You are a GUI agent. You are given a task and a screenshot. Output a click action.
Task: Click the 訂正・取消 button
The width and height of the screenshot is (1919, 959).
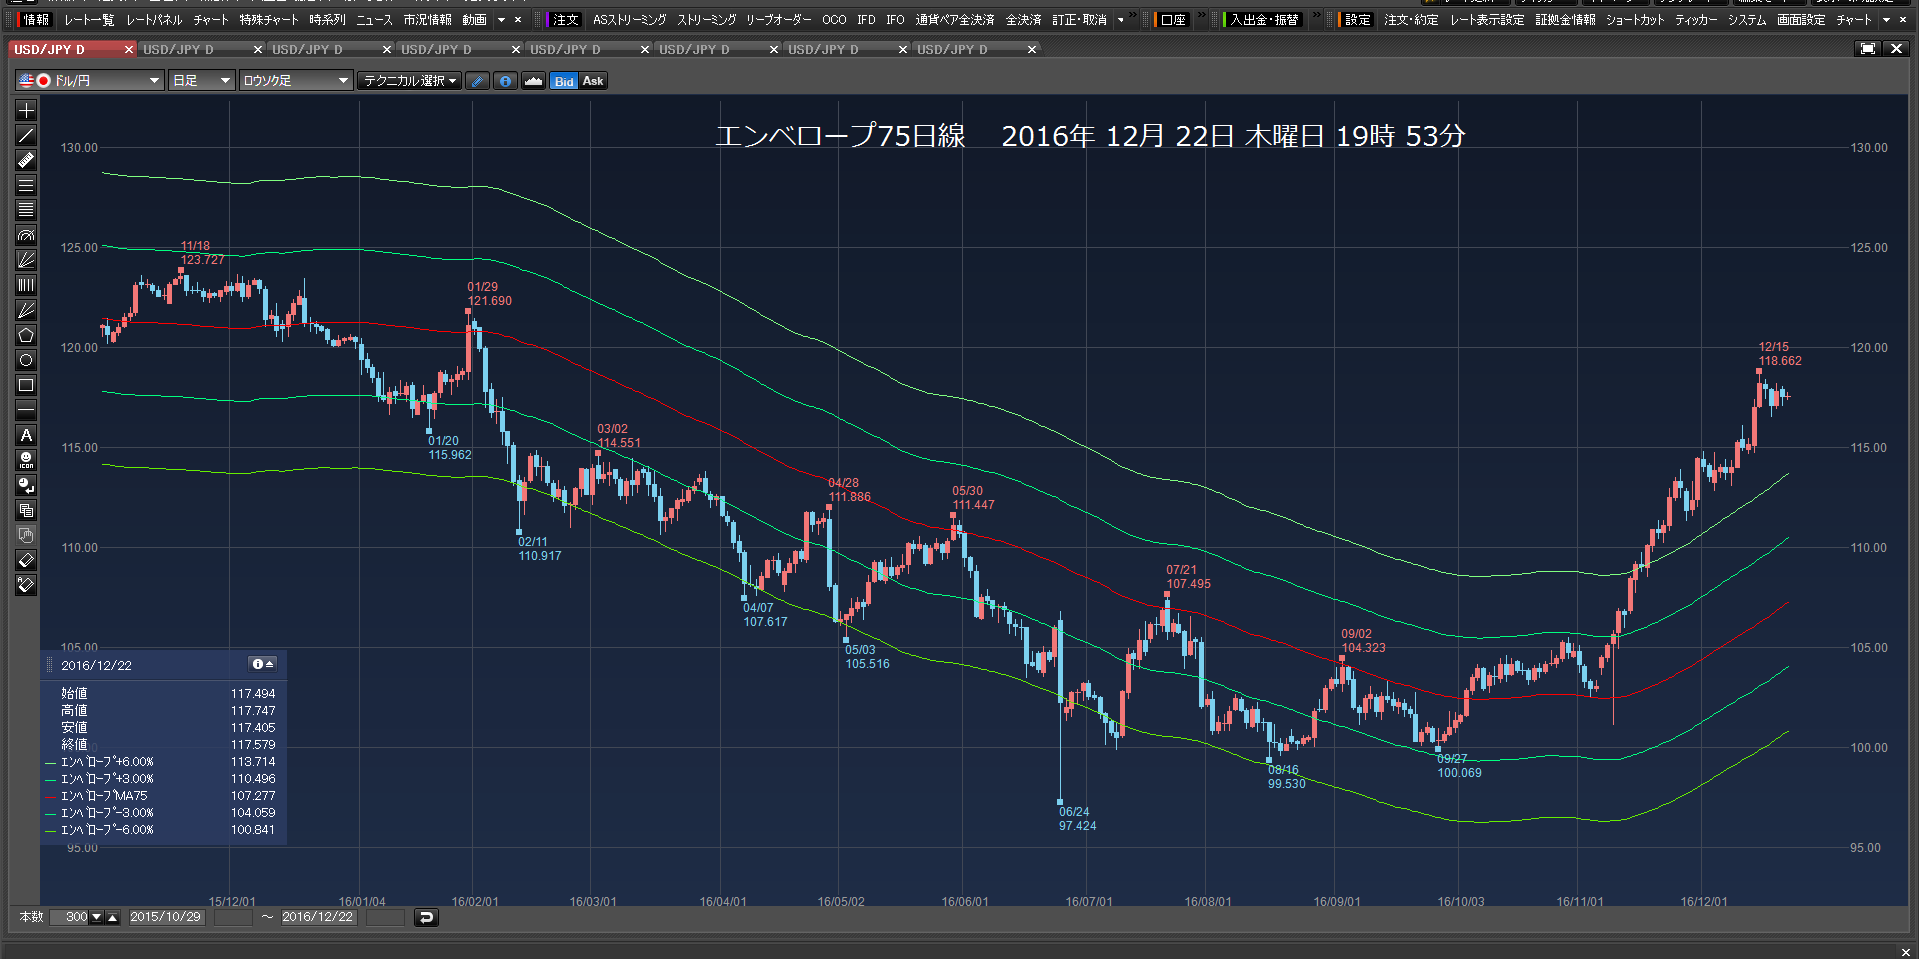(1079, 20)
